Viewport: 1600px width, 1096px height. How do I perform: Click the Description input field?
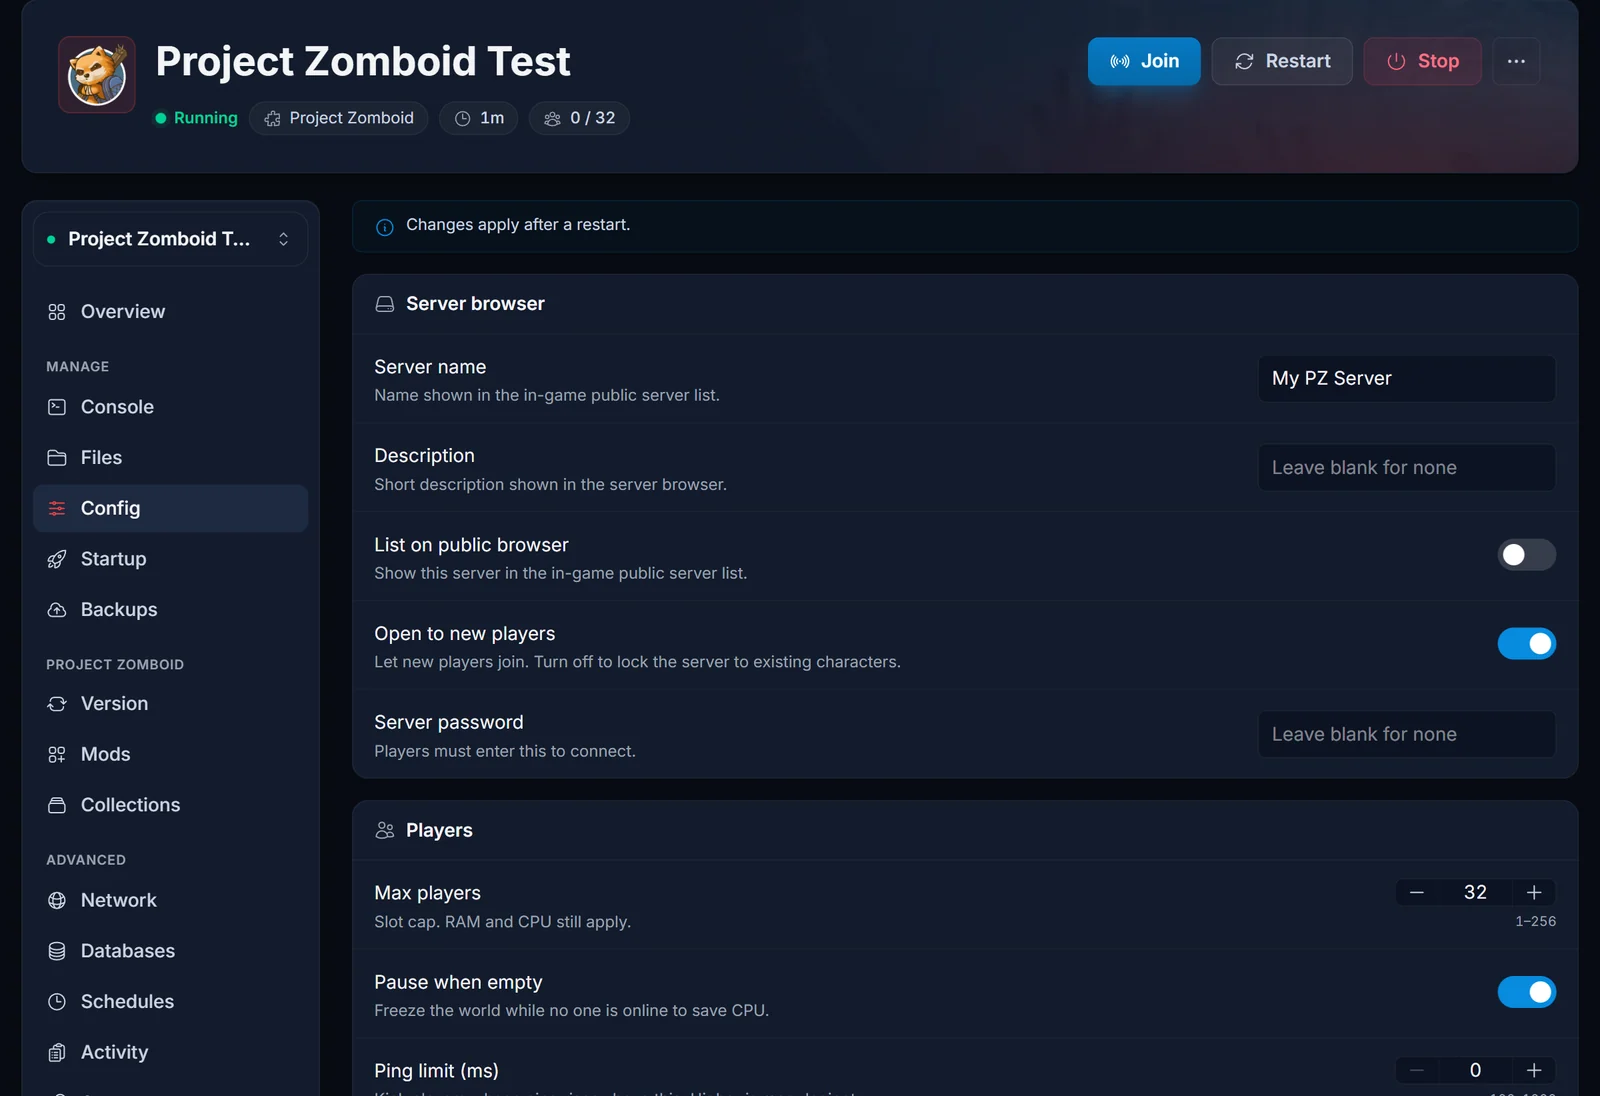click(1406, 468)
